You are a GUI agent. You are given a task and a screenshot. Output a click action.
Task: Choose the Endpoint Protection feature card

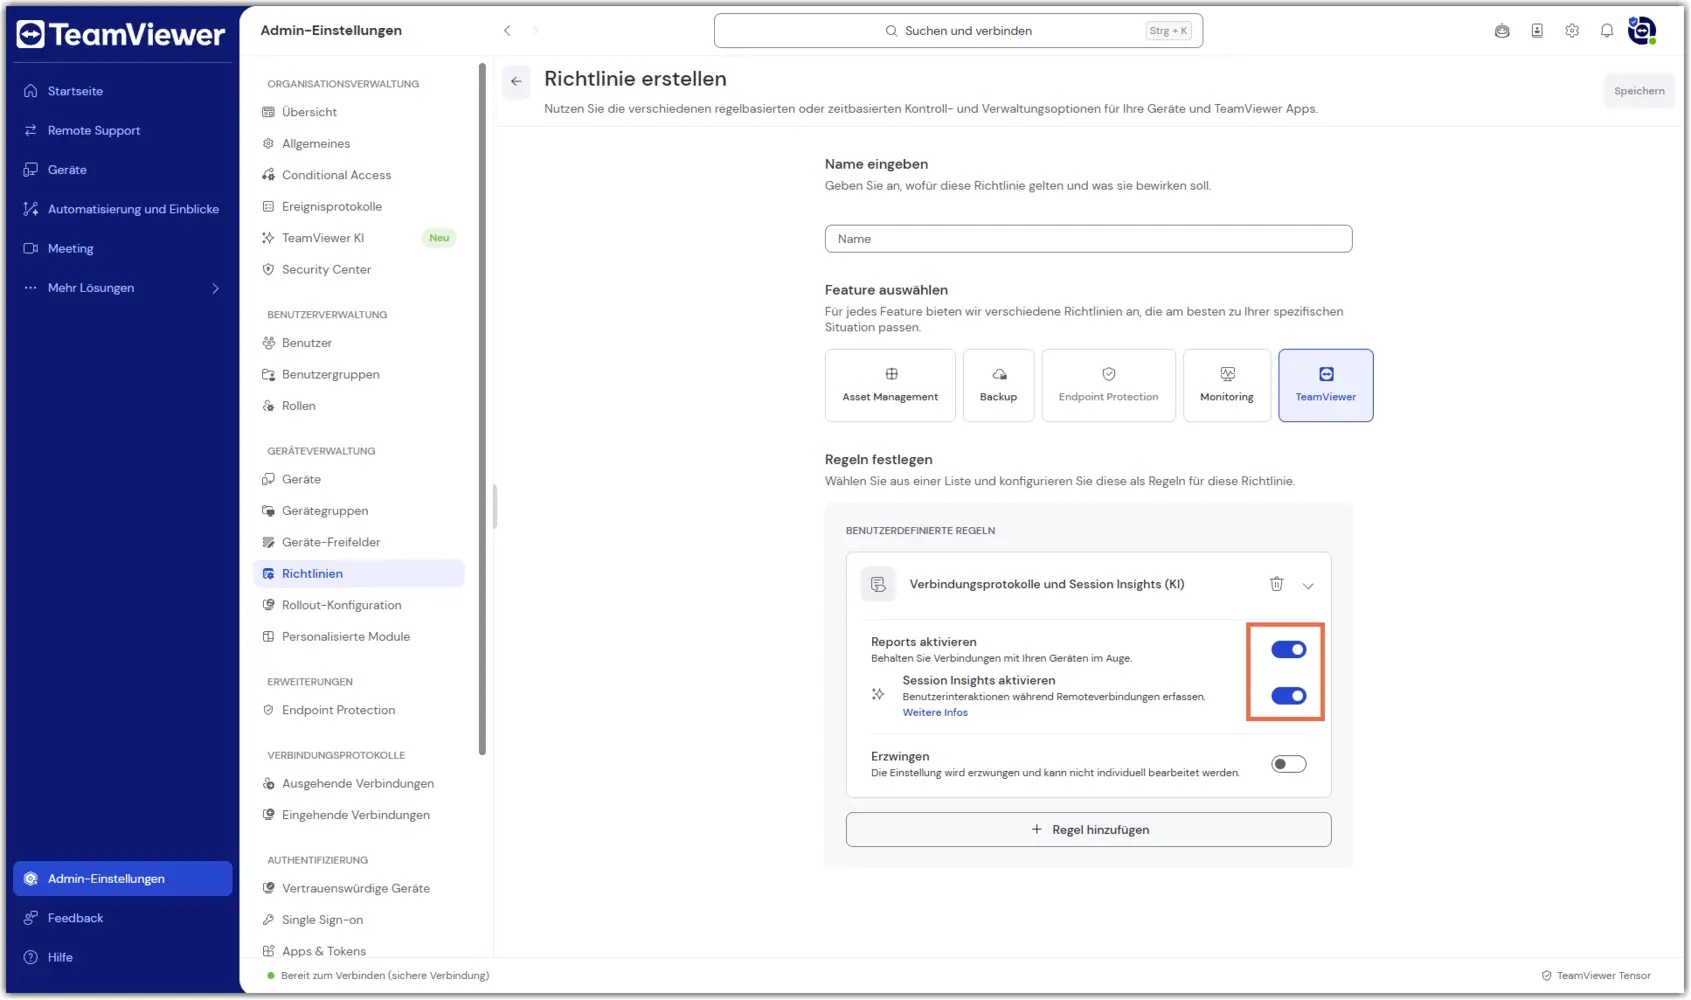(x=1108, y=385)
